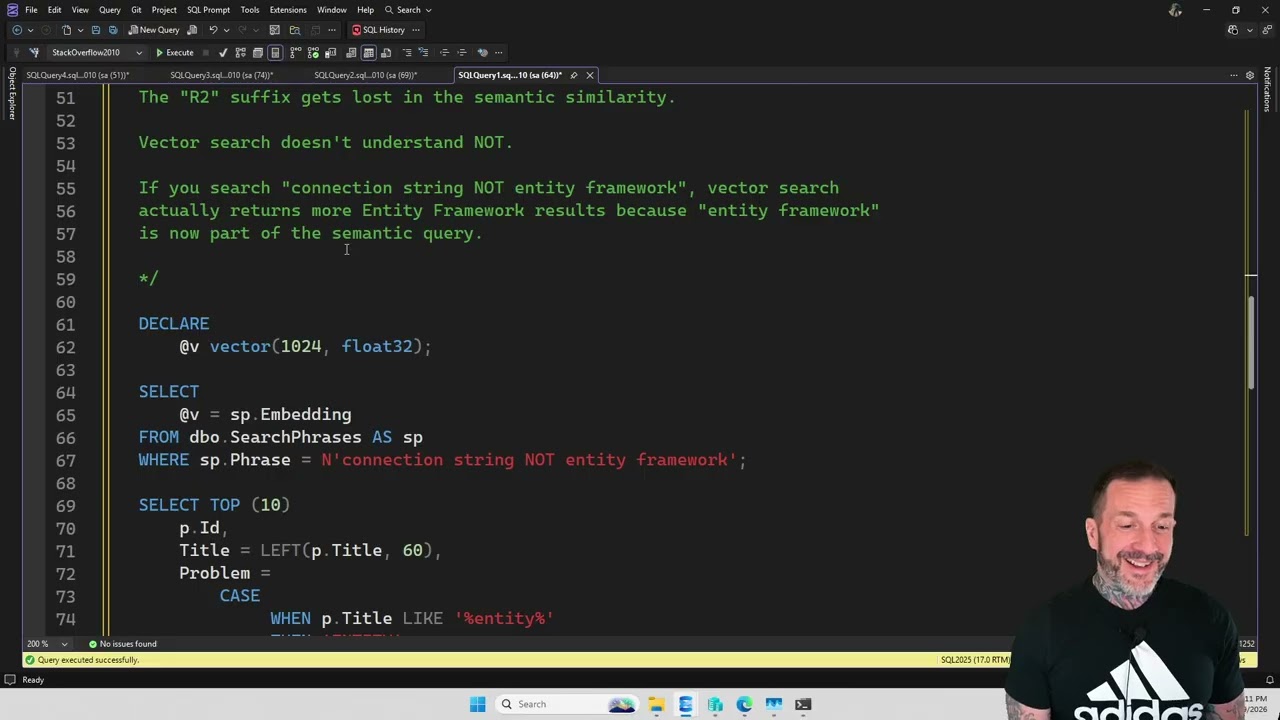Pin the SQLQuery1.sql tab

574,75
